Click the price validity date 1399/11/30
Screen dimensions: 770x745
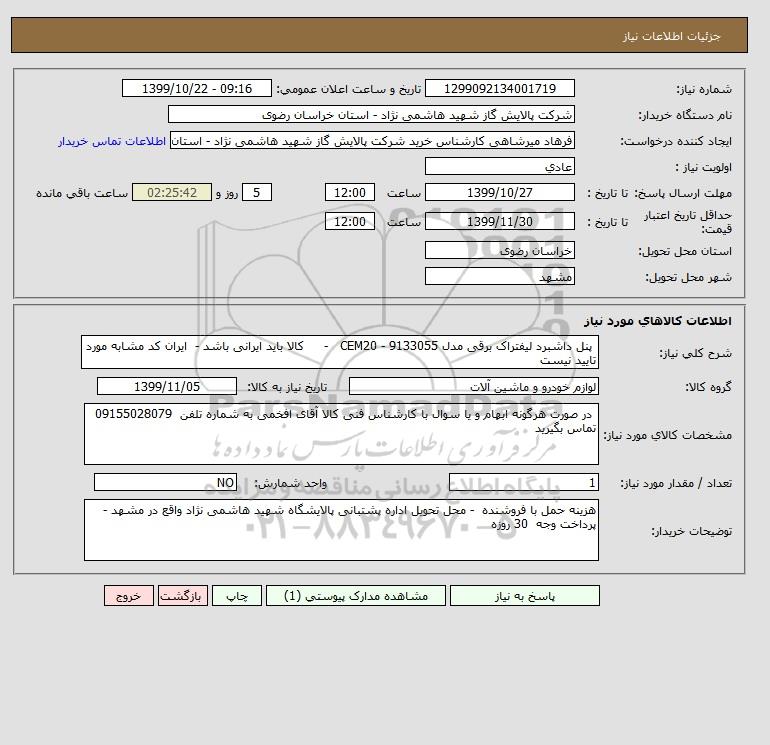coord(500,221)
